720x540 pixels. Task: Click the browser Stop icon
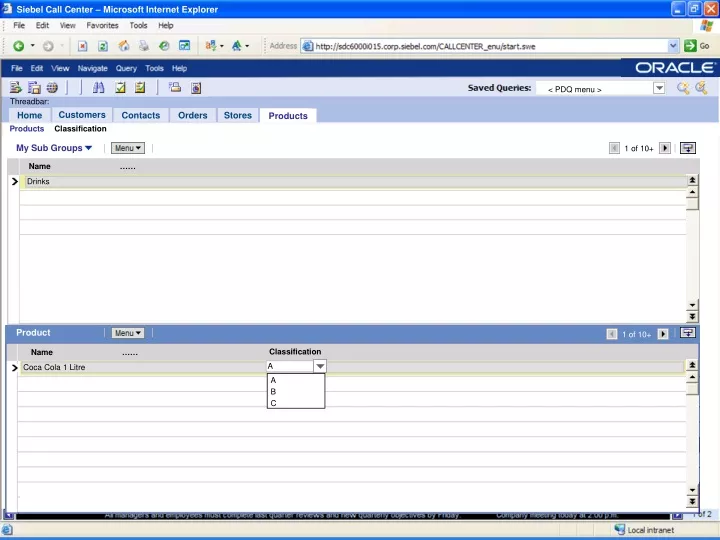pos(83,46)
